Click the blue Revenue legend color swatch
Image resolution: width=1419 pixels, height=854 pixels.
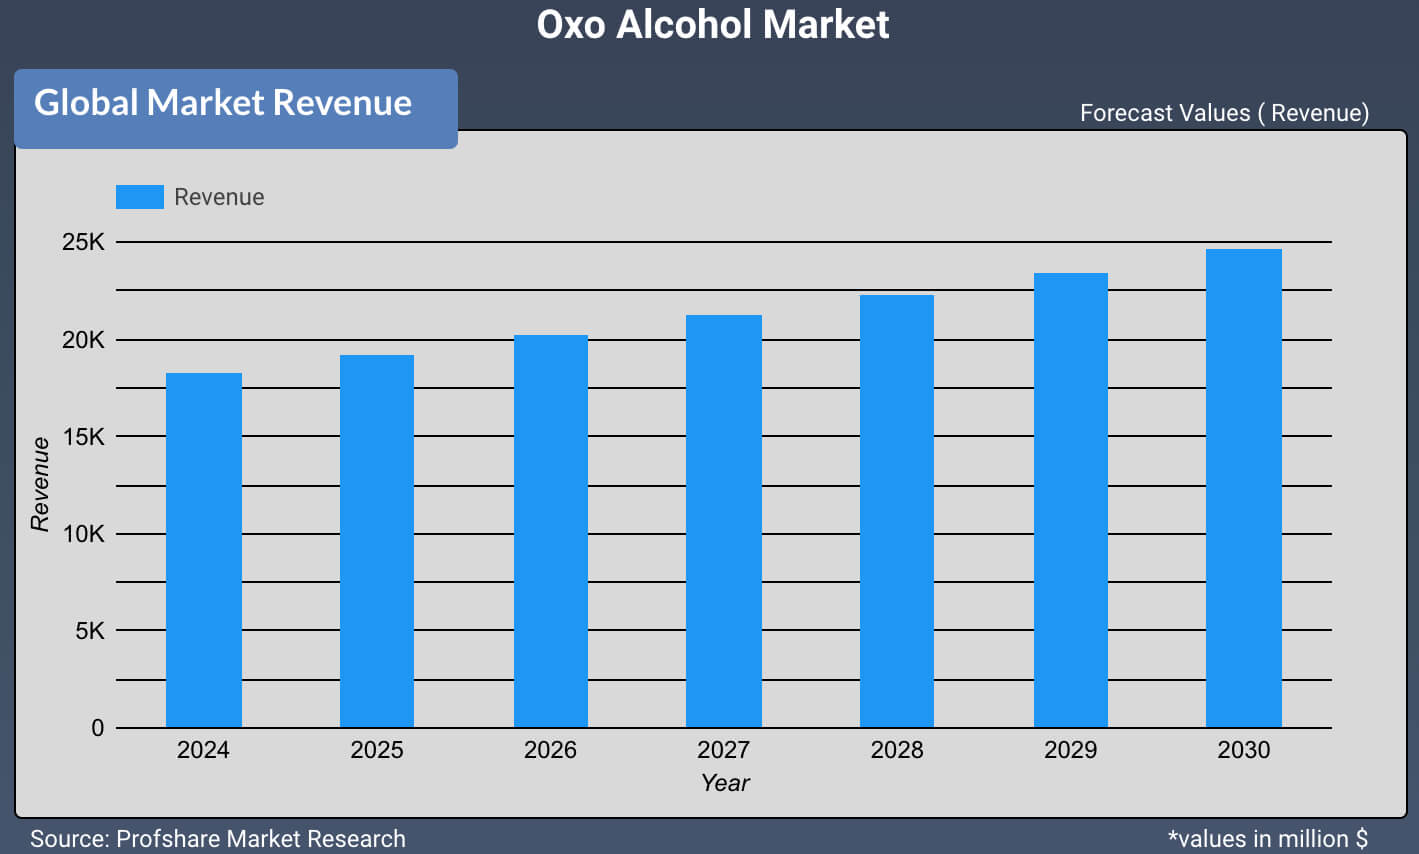139,197
